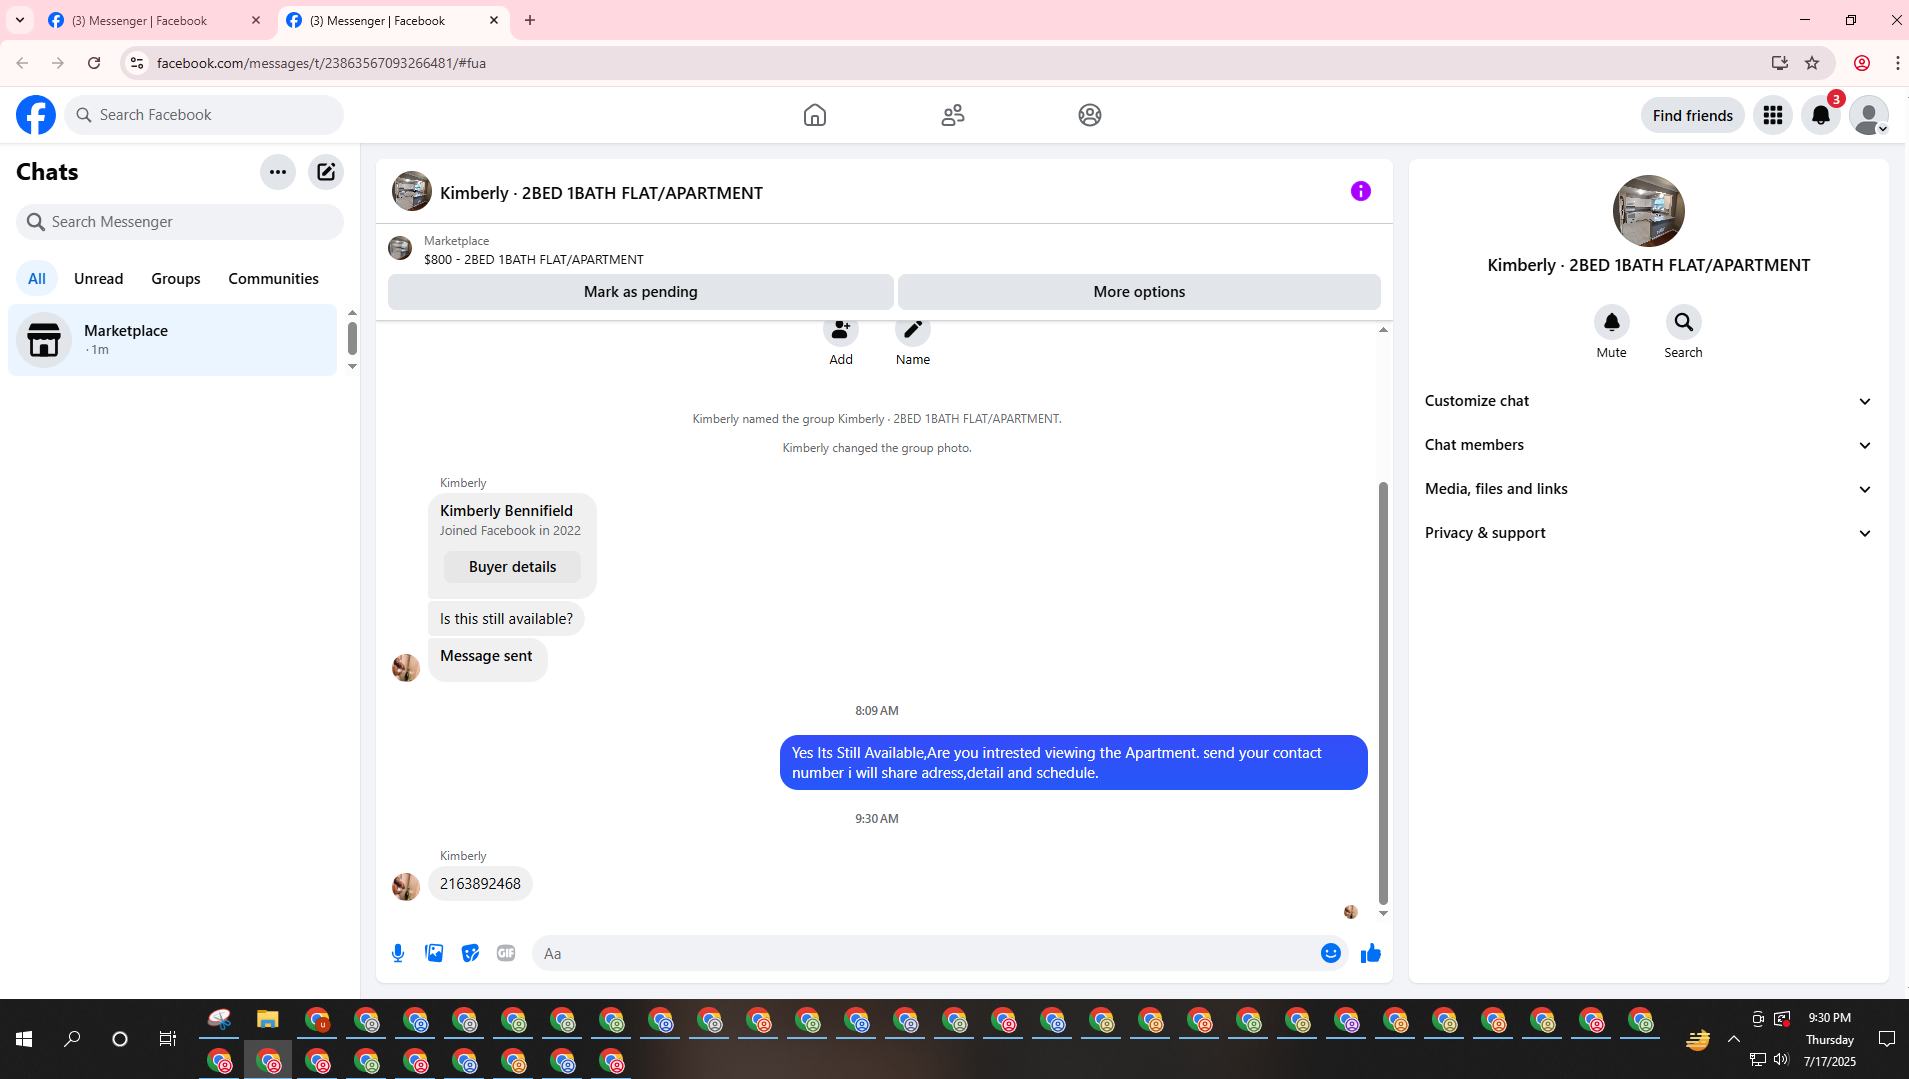The image size is (1909, 1079).
Task: Click the Kimberly Bennifield name
Action: coord(506,511)
